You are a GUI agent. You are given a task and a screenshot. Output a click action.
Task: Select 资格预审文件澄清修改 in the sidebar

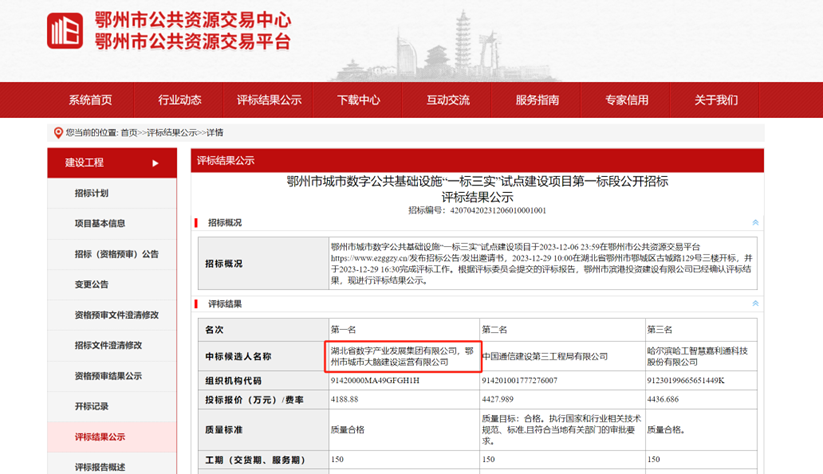[x=112, y=315]
